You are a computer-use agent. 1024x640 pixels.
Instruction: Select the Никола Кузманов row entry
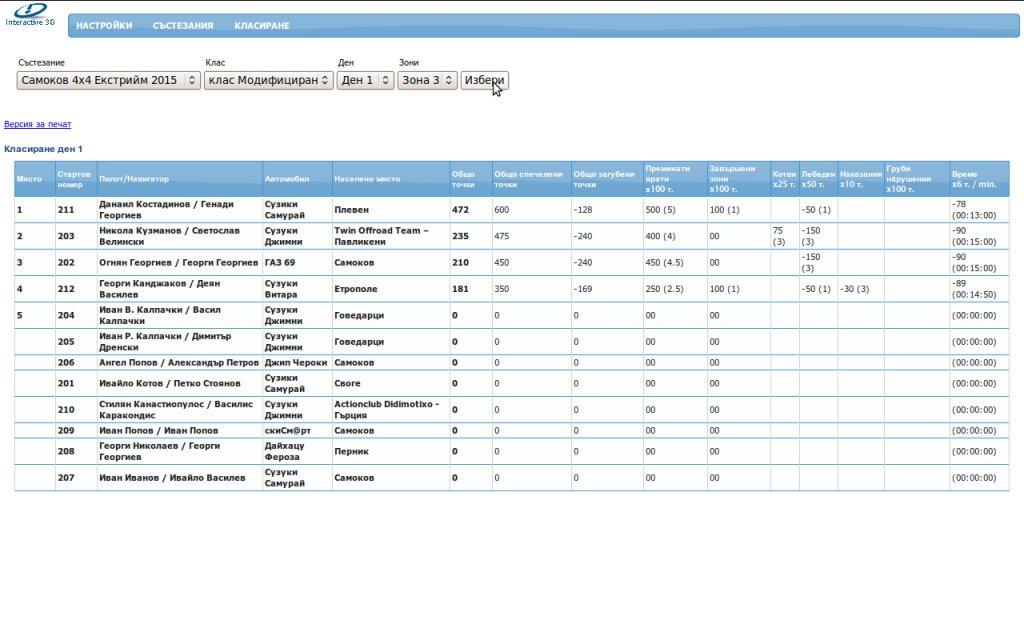166,236
